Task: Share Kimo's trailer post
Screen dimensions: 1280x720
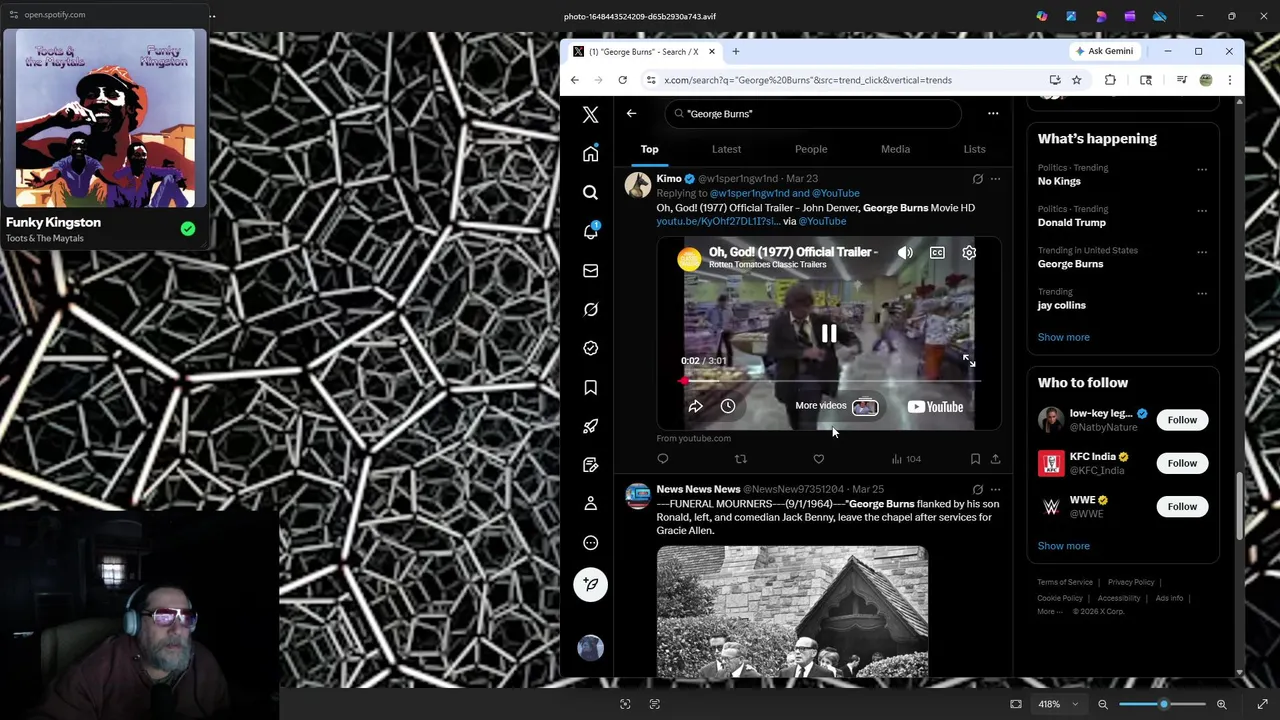Action: point(995,459)
